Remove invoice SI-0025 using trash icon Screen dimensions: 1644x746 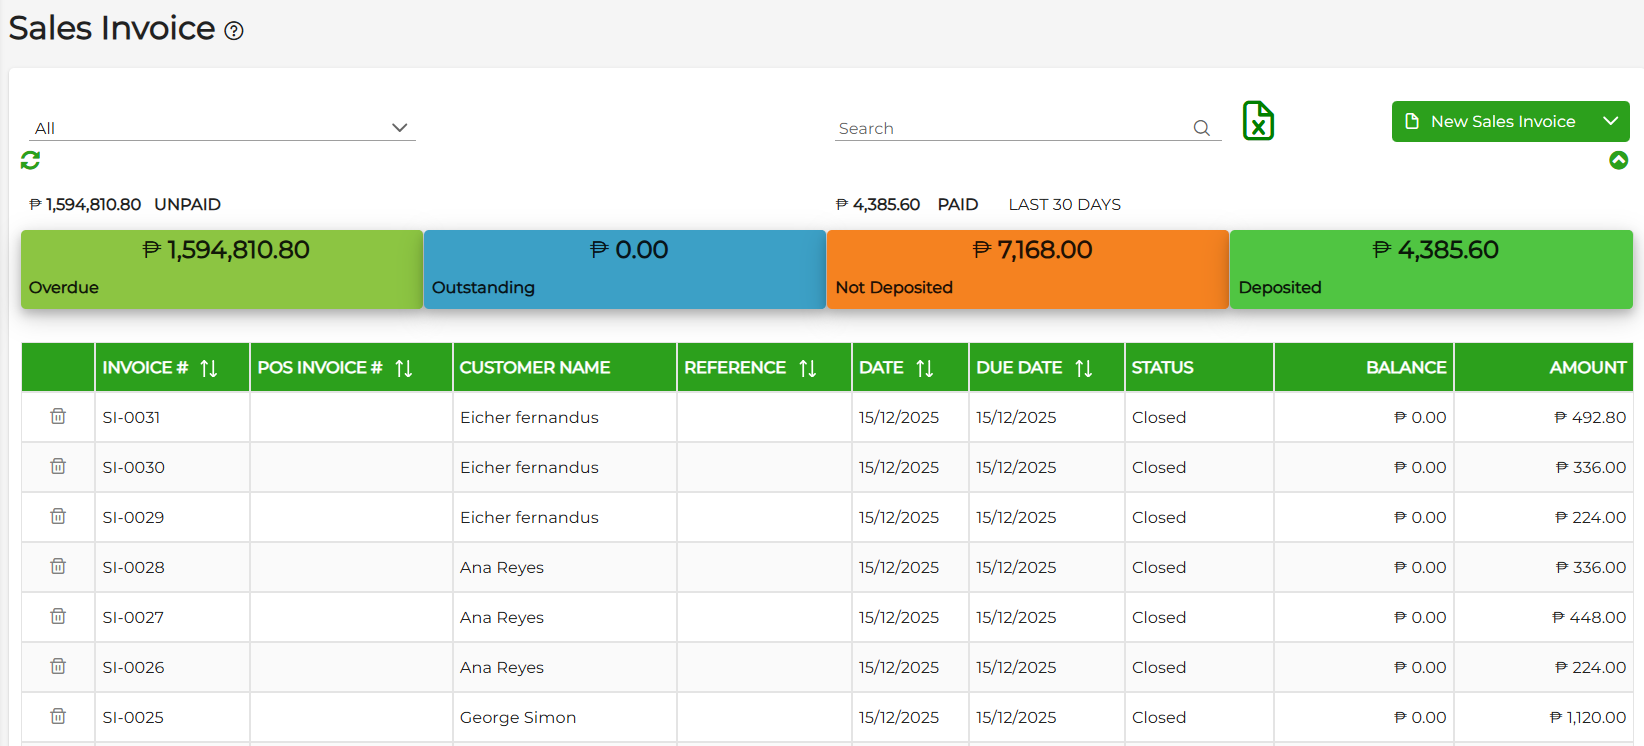point(58,716)
